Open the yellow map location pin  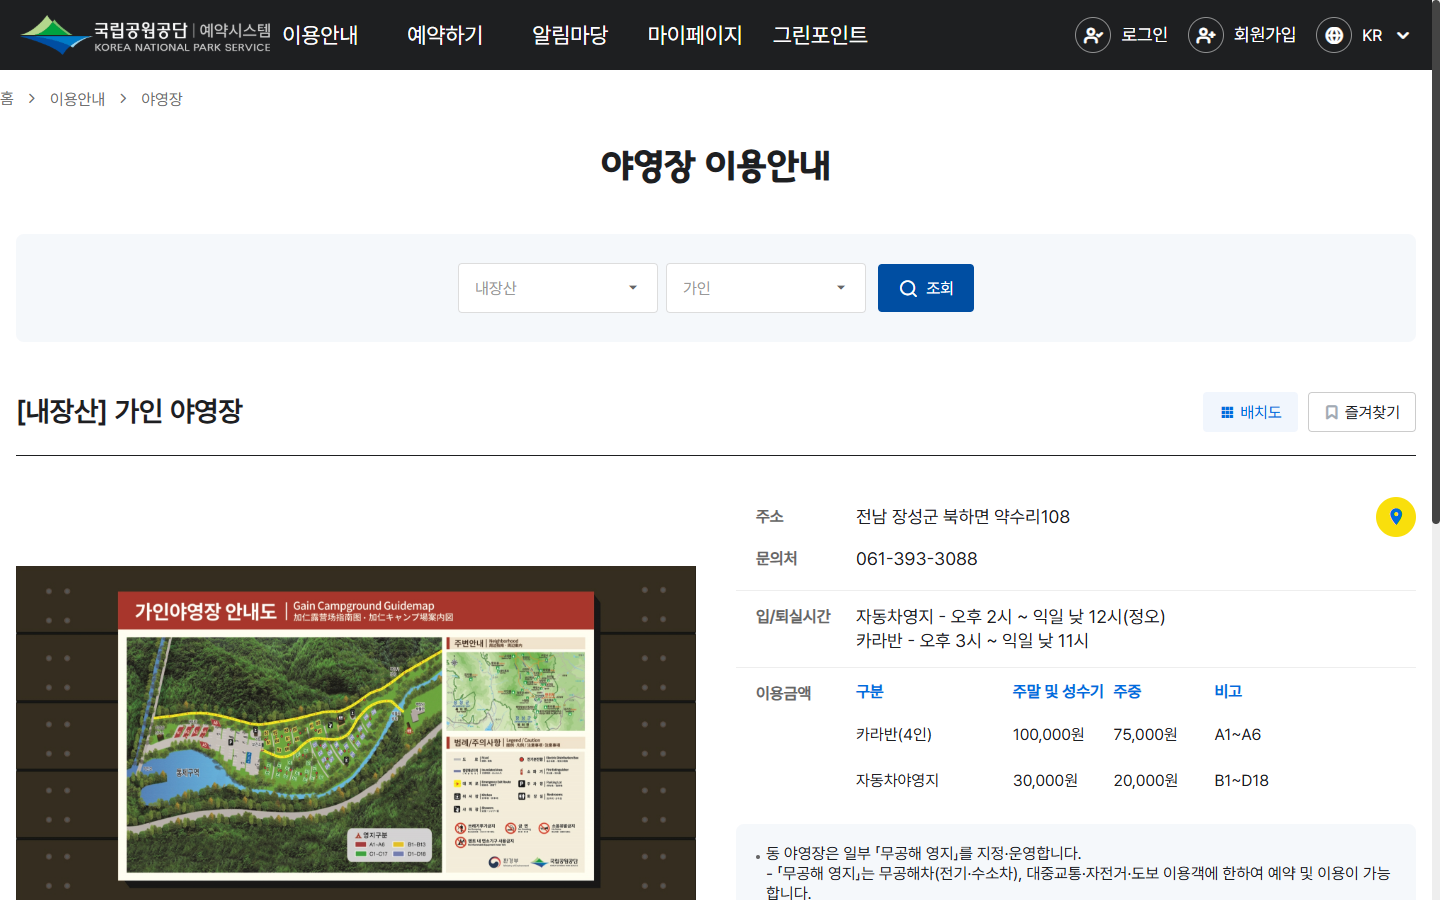click(x=1396, y=517)
